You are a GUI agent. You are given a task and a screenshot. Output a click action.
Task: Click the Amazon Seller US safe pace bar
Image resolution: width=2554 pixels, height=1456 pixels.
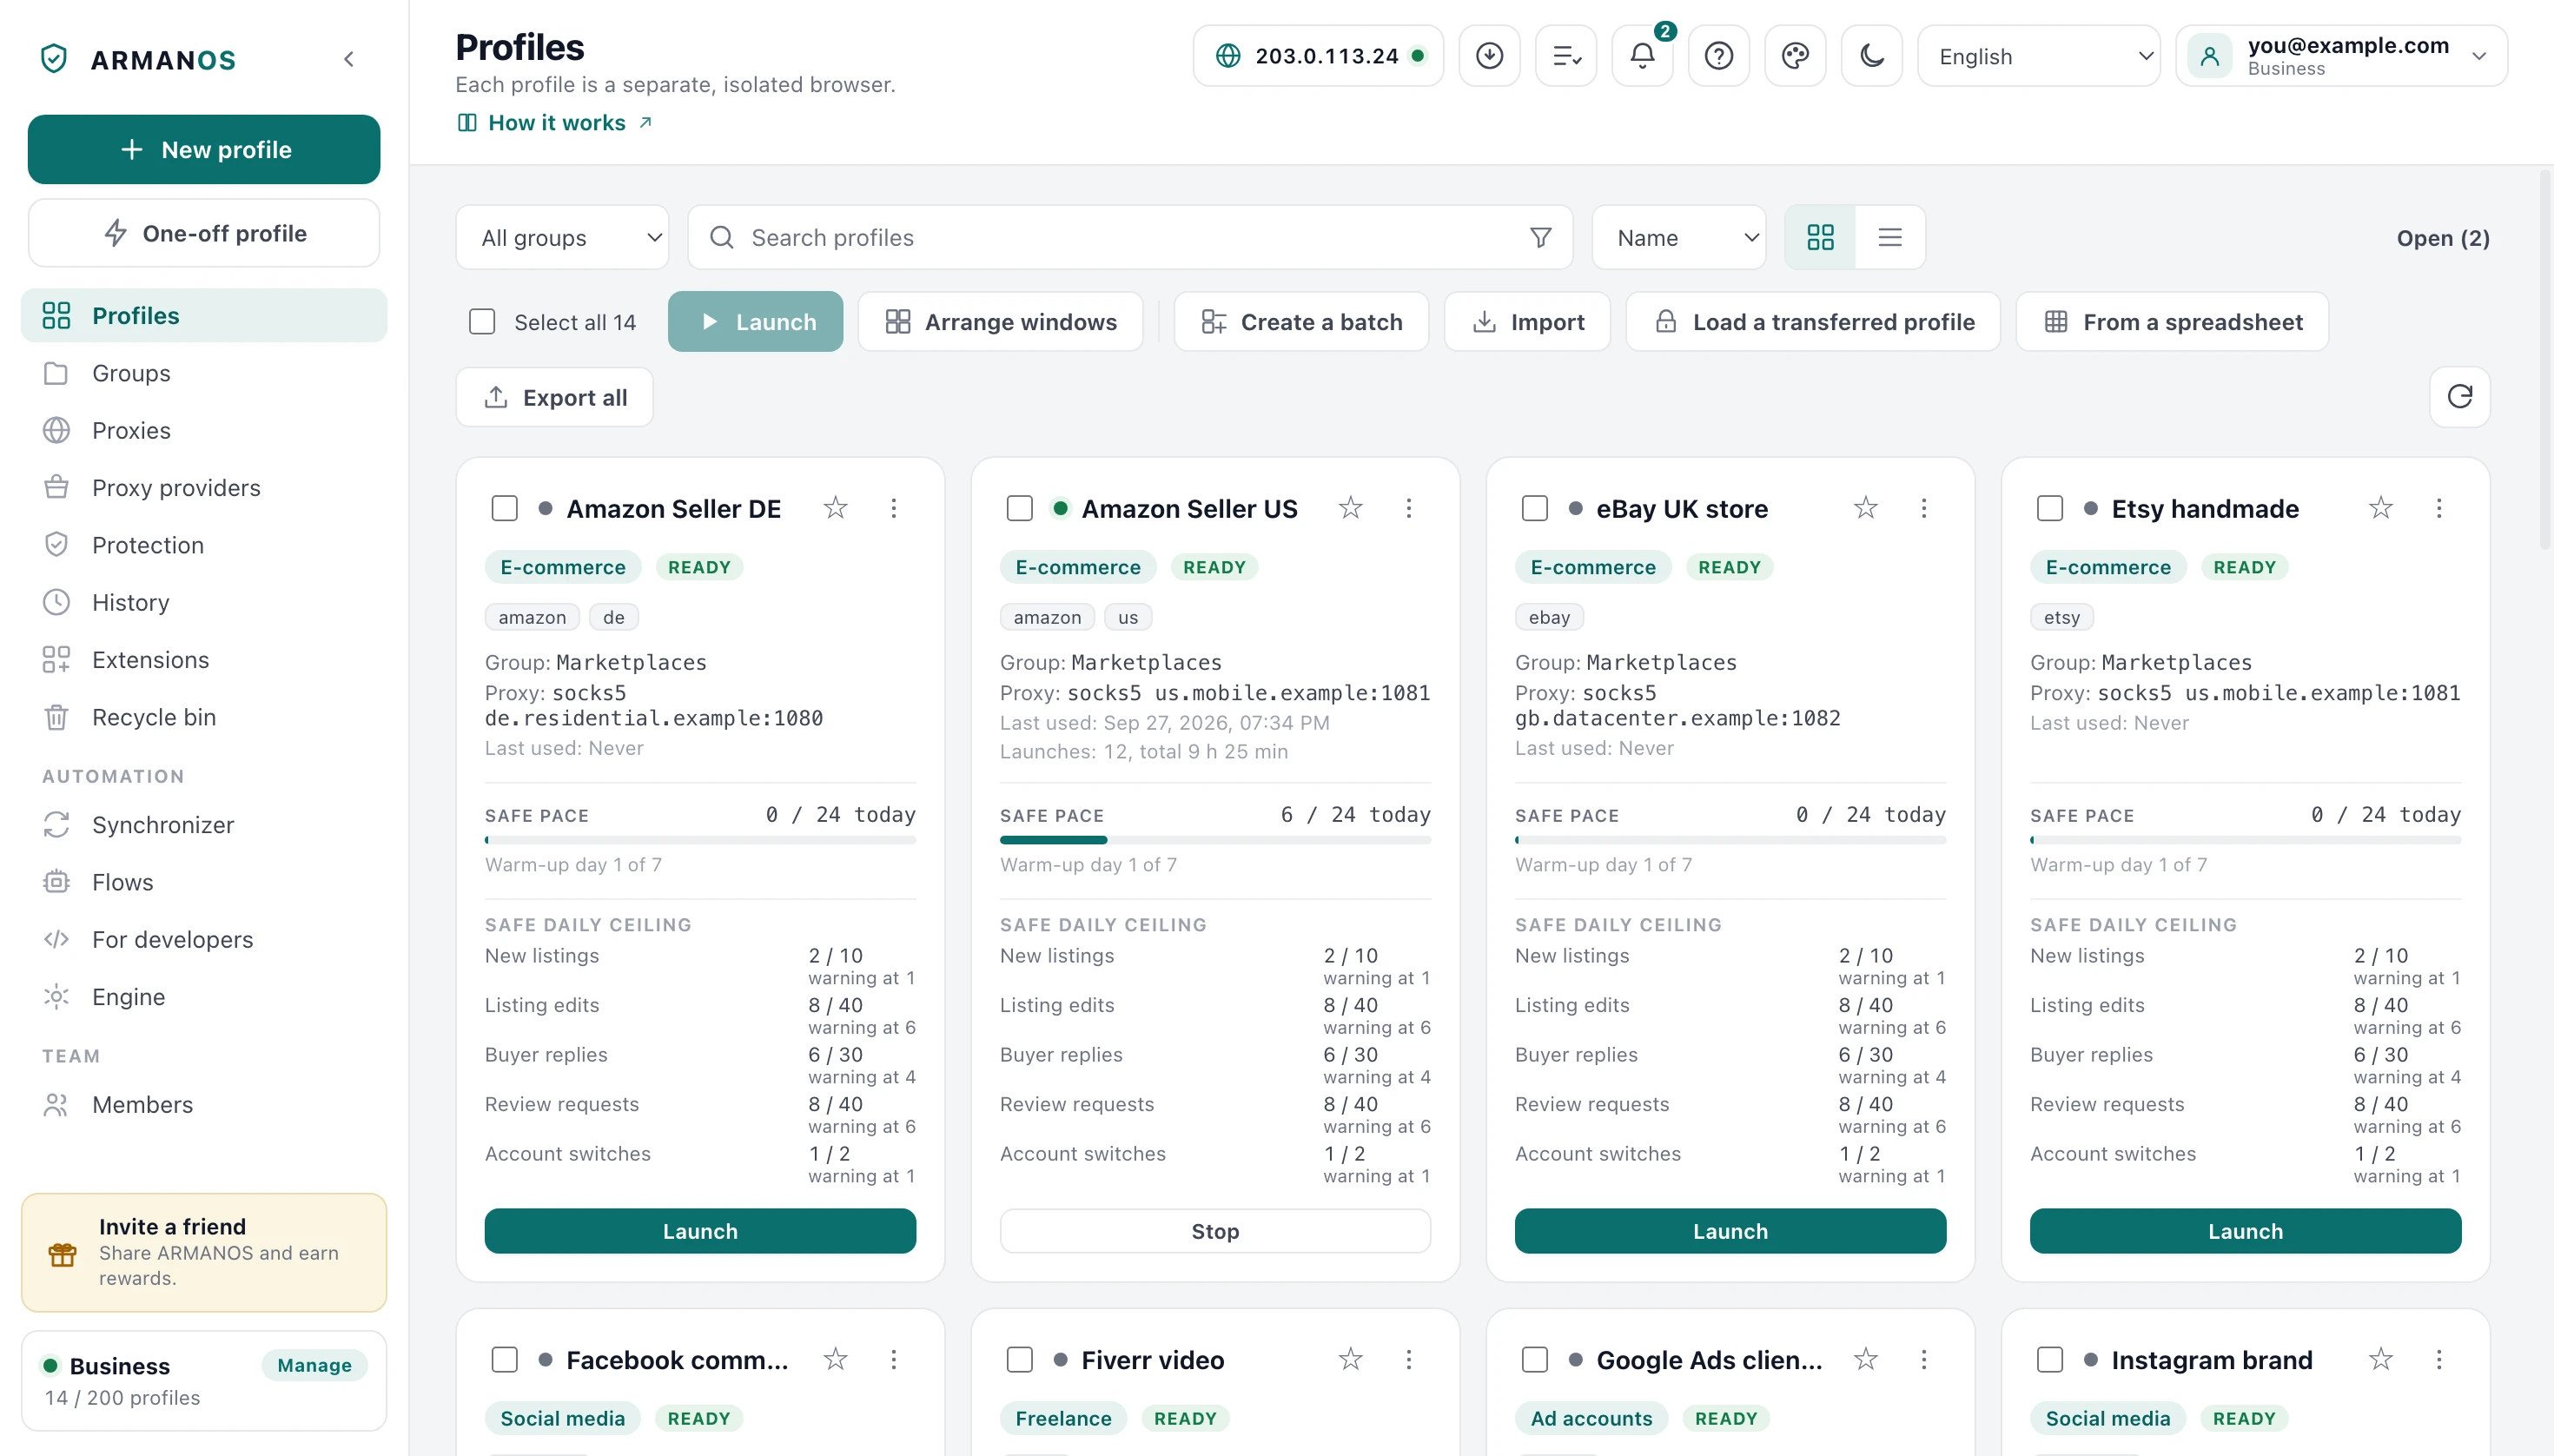pyautogui.click(x=1215, y=840)
